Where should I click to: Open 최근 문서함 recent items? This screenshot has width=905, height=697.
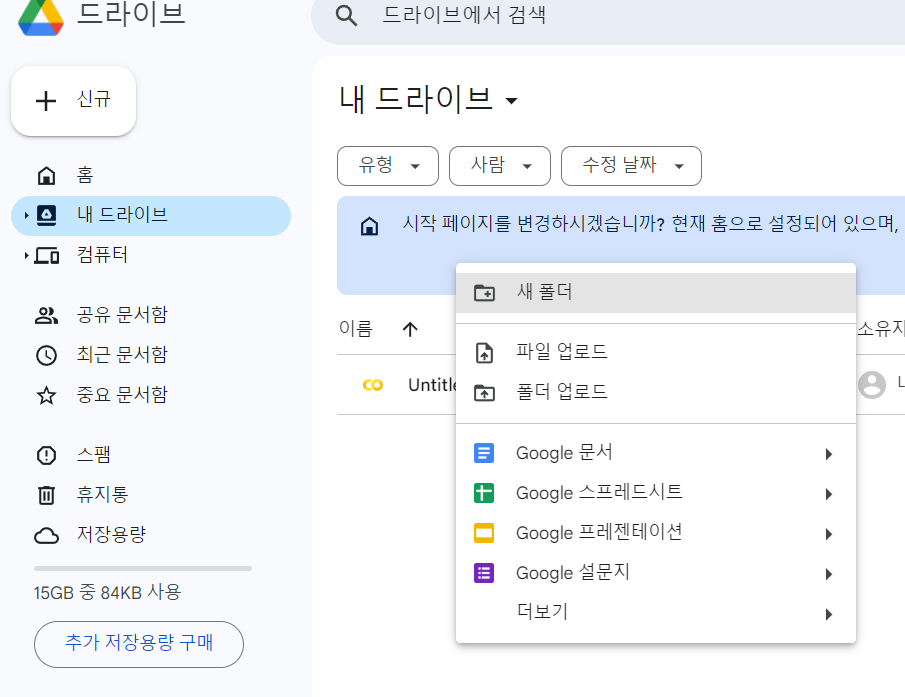tap(151, 355)
